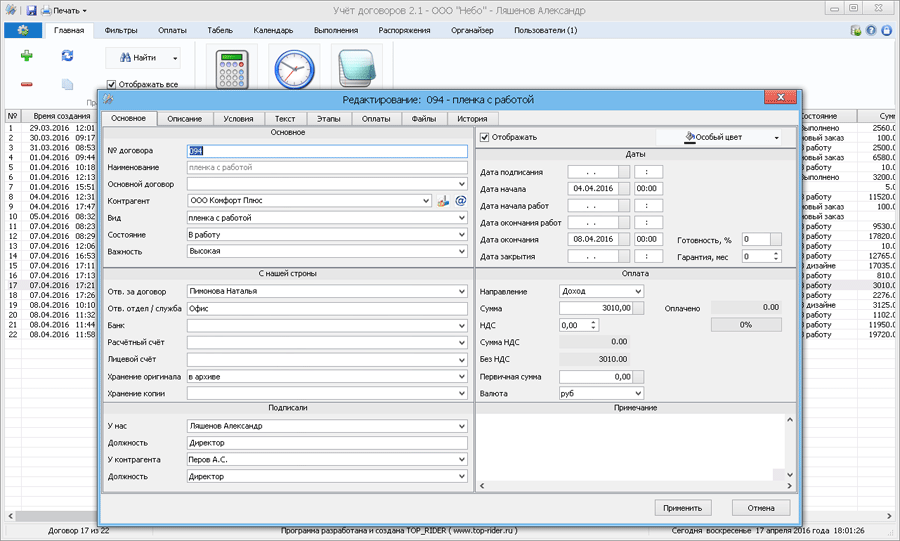The width and height of the screenshot is (900, 541).
Task: Click the Гарантия, мес stepper up arrow
Action: click(776, 253)
